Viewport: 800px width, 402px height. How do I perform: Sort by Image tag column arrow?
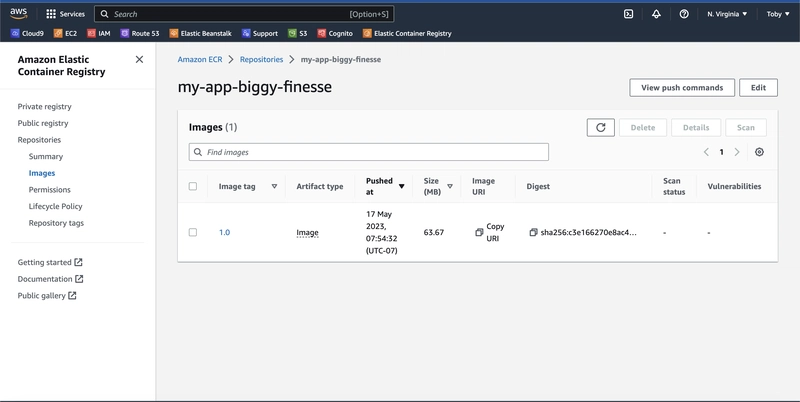click(x=274, y=186)
